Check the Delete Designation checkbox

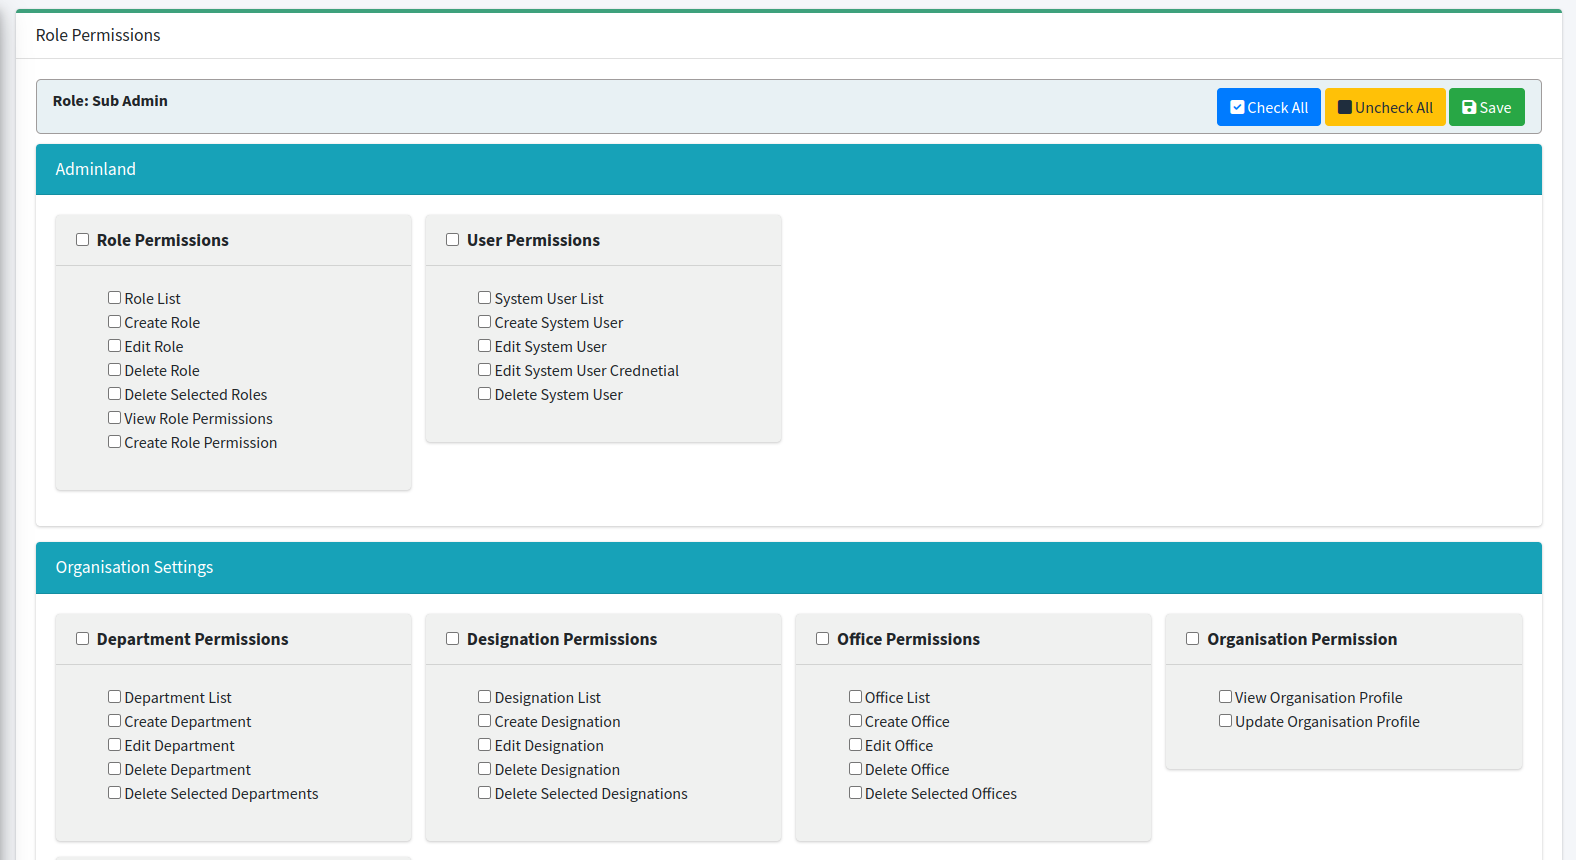pyautogui.click(x=485, y=769)
